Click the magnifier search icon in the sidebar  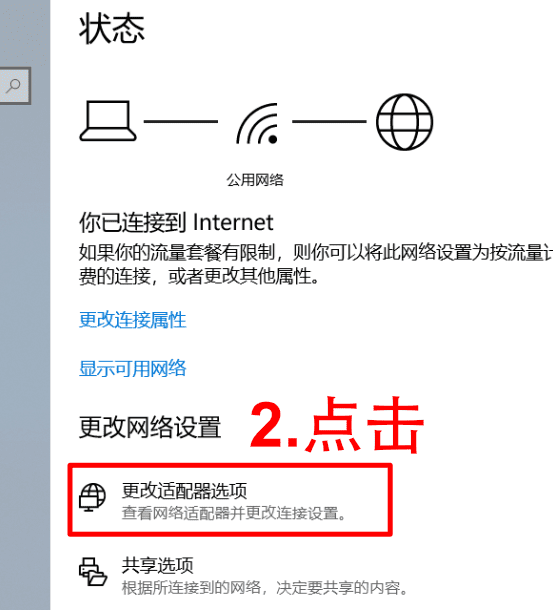pos(13,86)
